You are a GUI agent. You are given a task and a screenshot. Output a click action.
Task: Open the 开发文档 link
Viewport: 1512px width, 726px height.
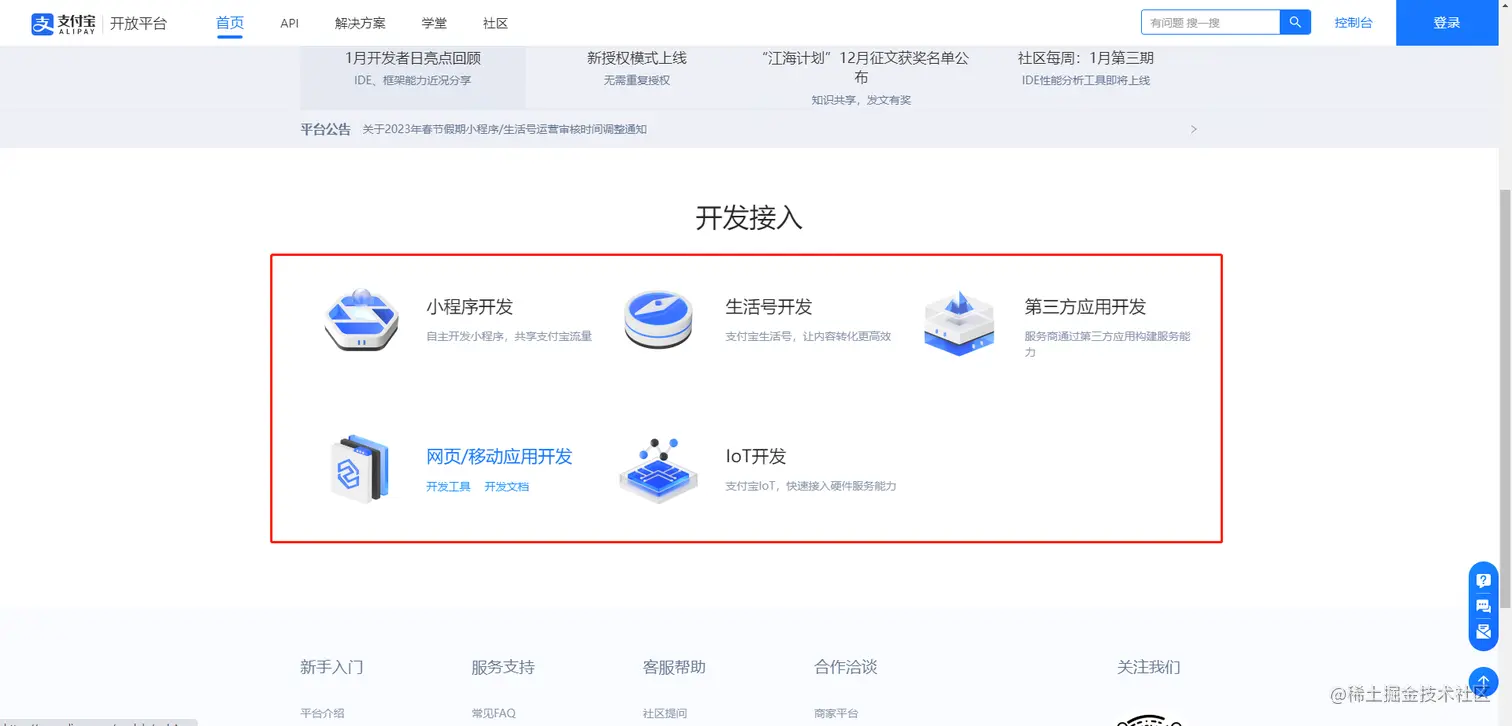pyautogui.click(x=507, y=487)
